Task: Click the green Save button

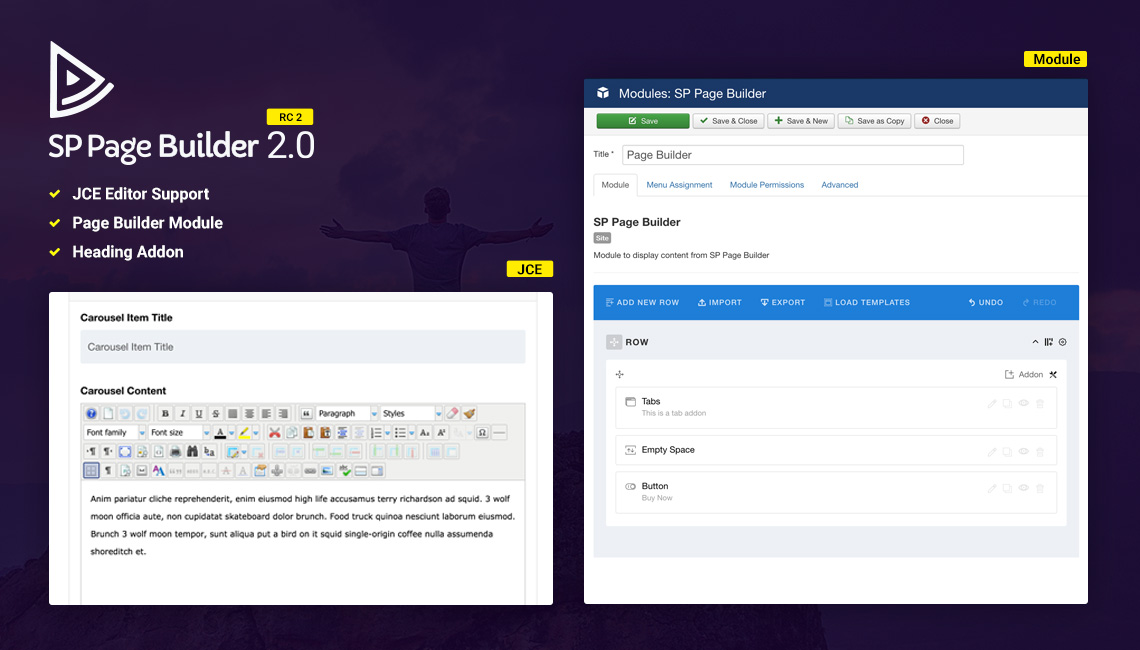Action: click(643, 121)
